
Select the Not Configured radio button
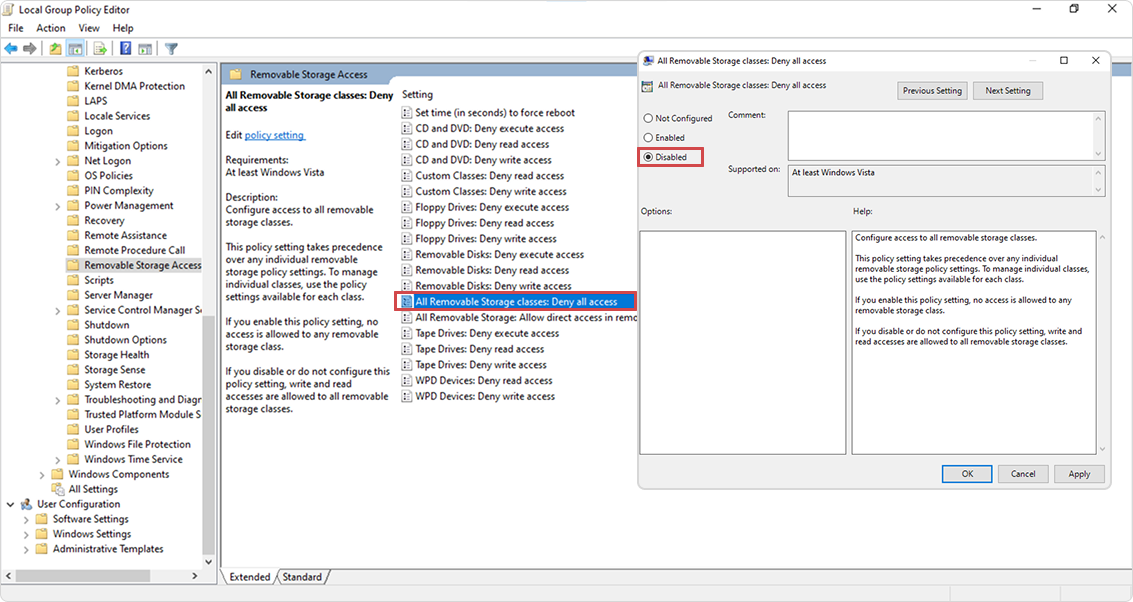coord(648,118)
